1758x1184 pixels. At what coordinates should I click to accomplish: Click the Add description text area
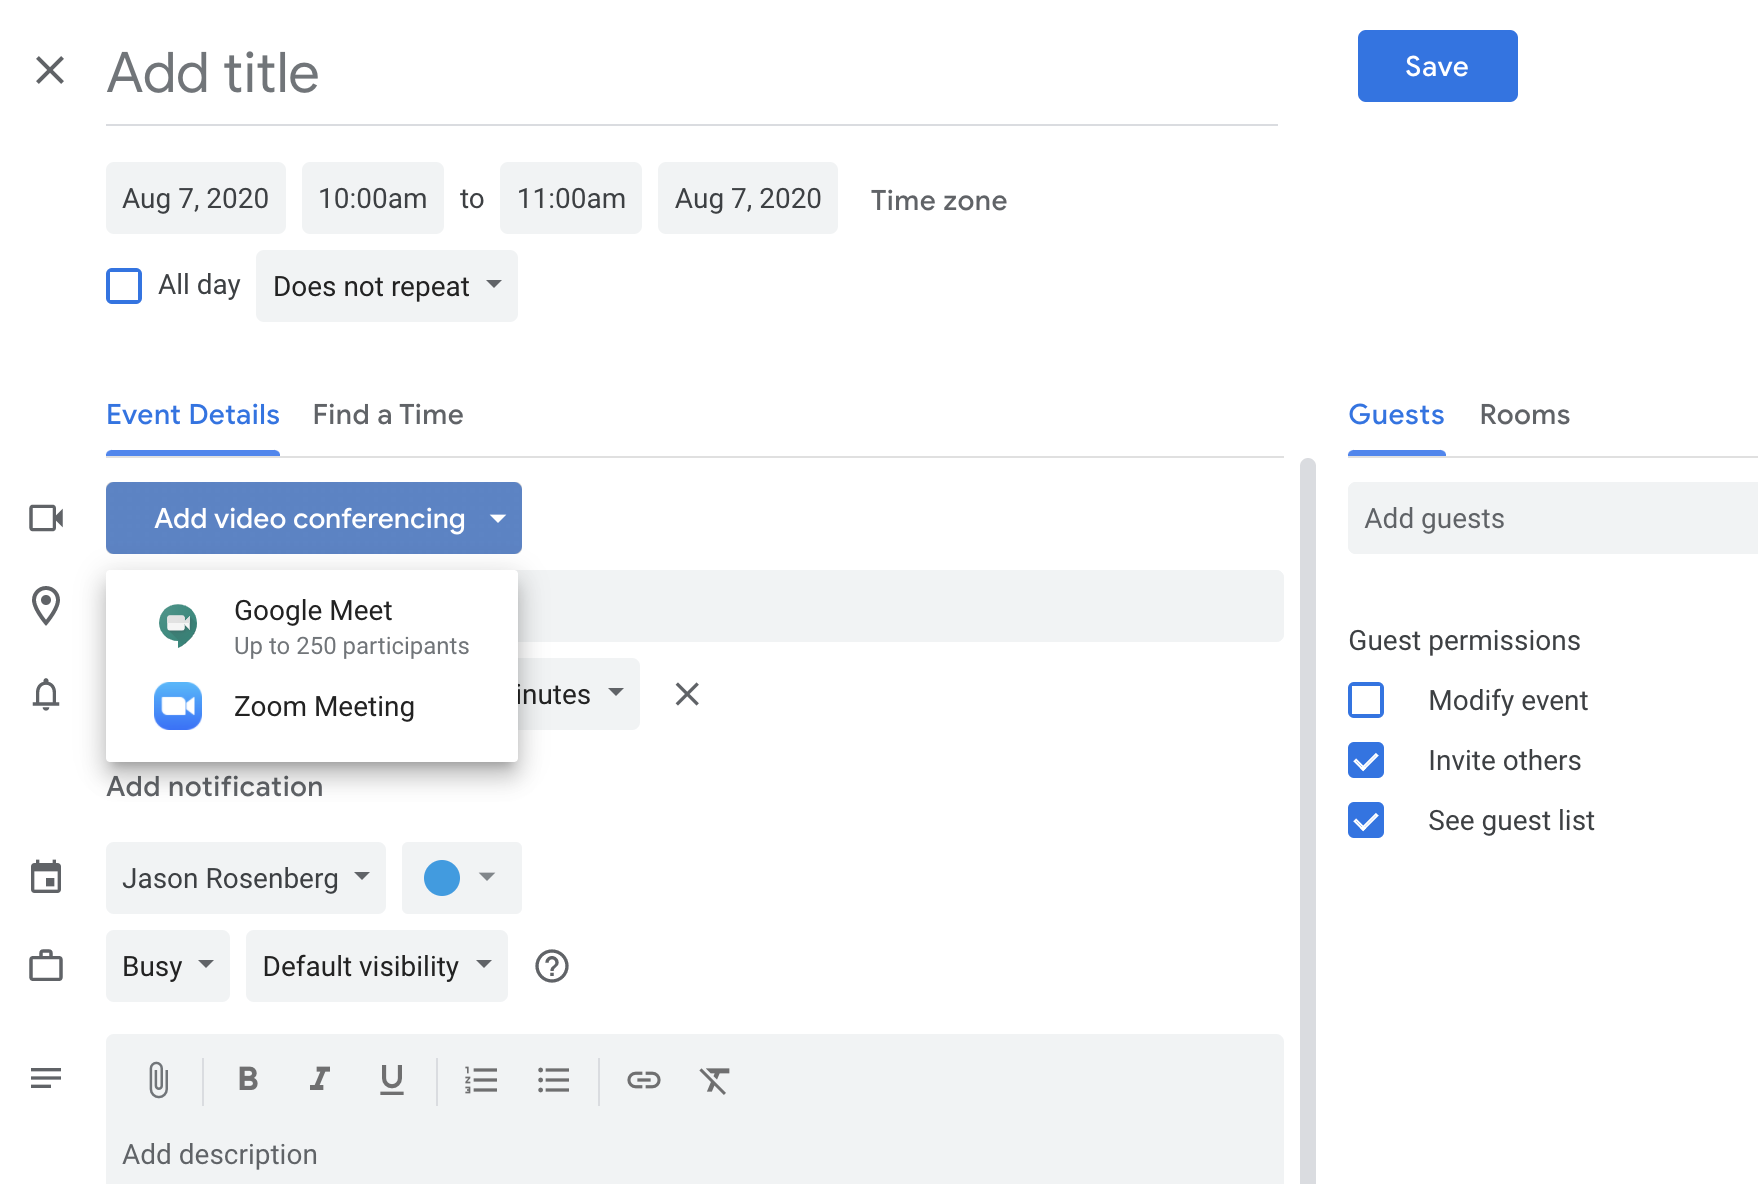point(695,1154)
